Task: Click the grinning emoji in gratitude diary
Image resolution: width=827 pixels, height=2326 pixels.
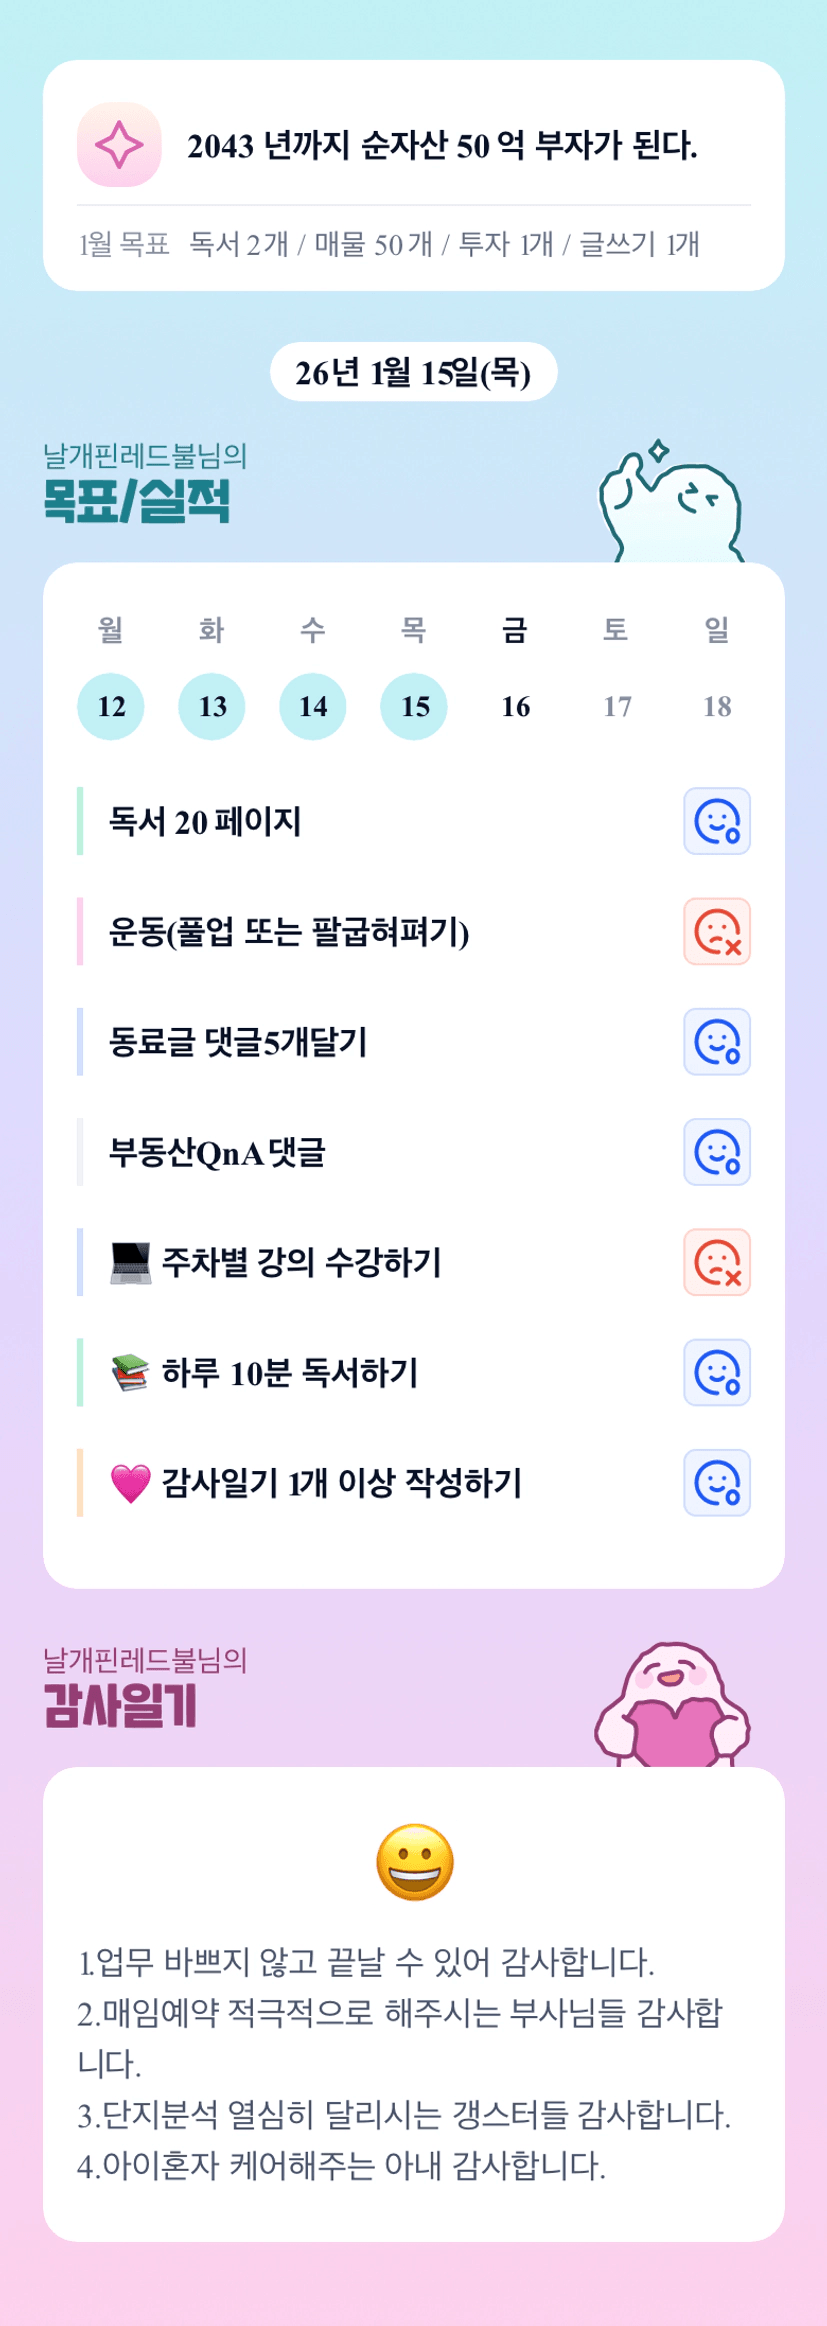Action: [x=414, y=1862]
